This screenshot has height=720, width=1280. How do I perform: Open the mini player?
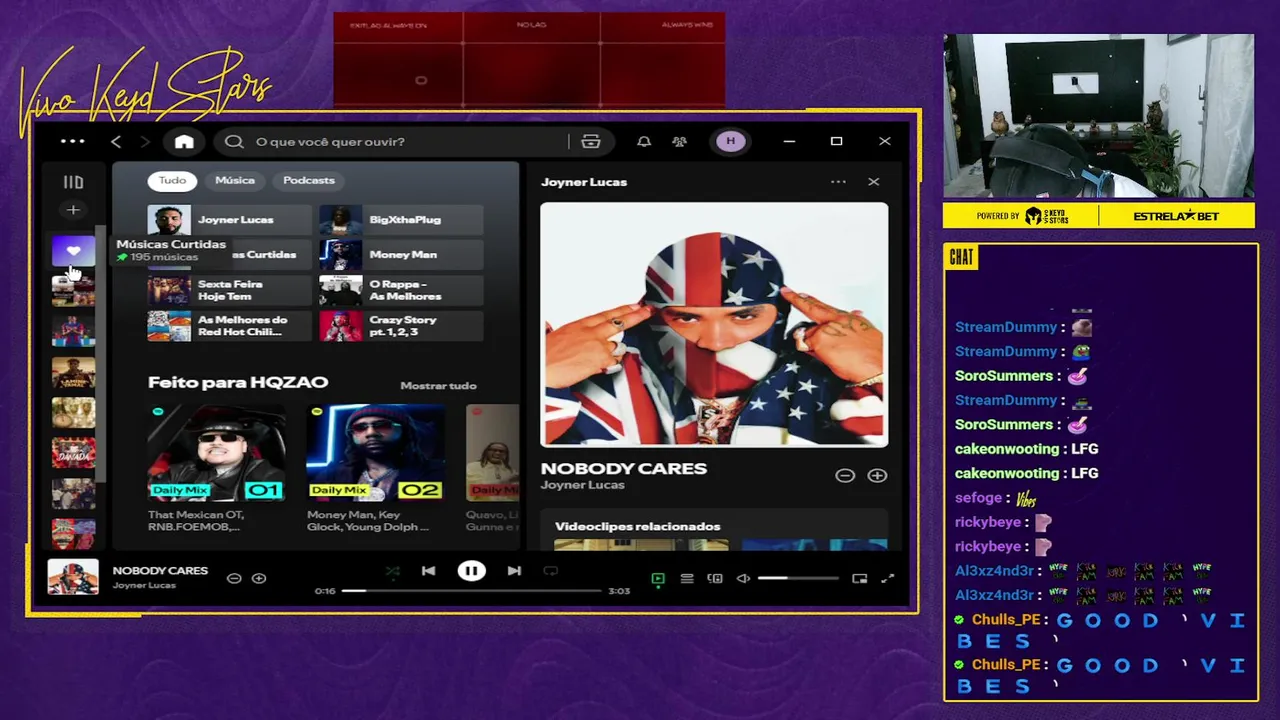pyautogui.click(x=859, y=579)
